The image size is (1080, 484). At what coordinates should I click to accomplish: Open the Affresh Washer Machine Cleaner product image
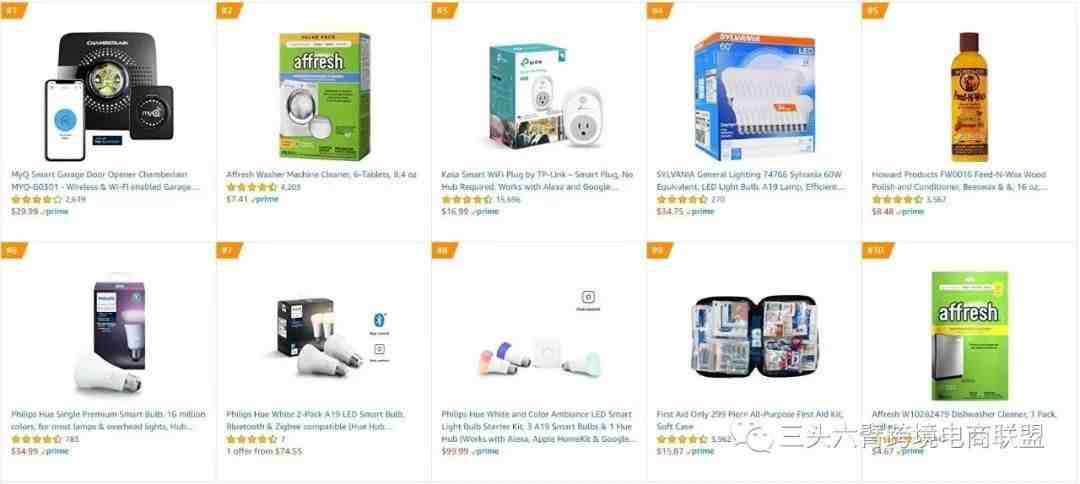pyautogui.click(x=324, y=96)
